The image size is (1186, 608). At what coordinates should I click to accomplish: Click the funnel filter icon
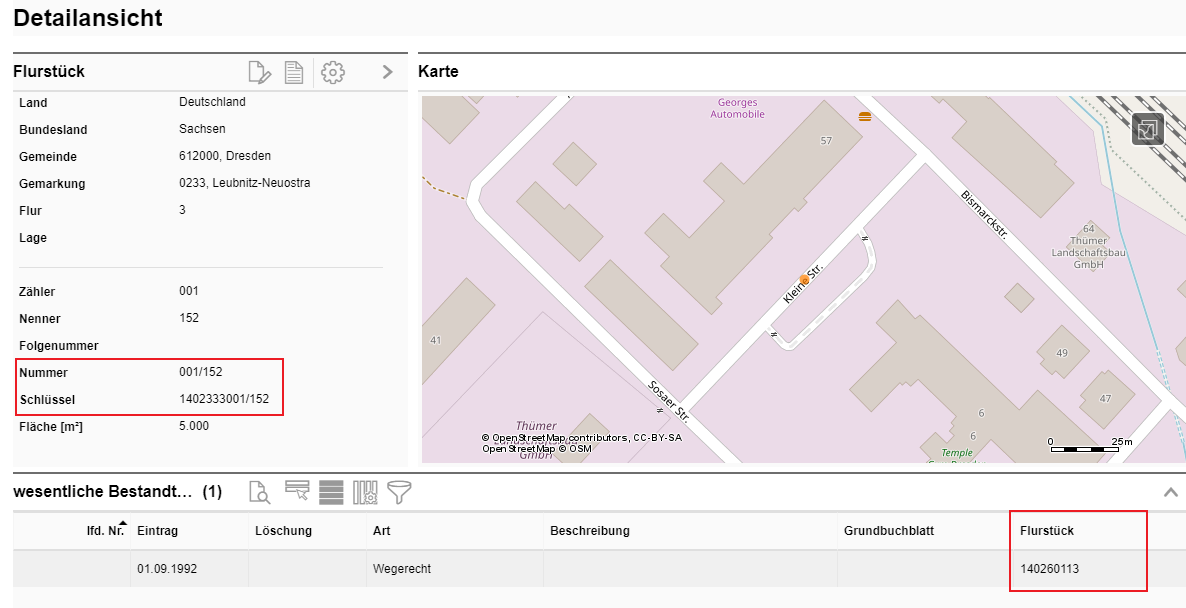399,492
